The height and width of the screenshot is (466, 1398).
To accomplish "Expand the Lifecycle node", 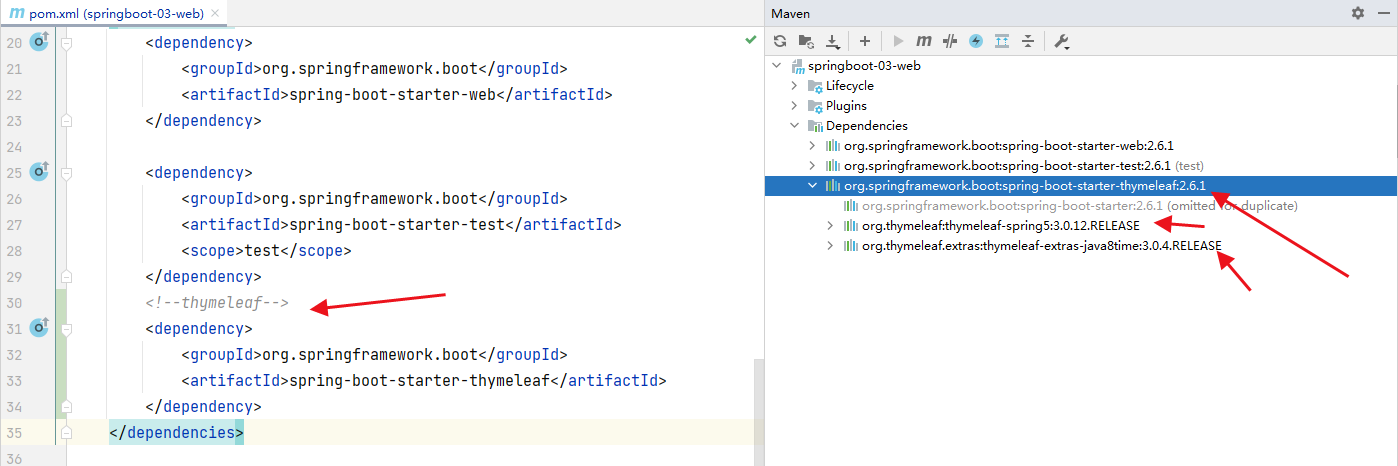I will (795, 86).
